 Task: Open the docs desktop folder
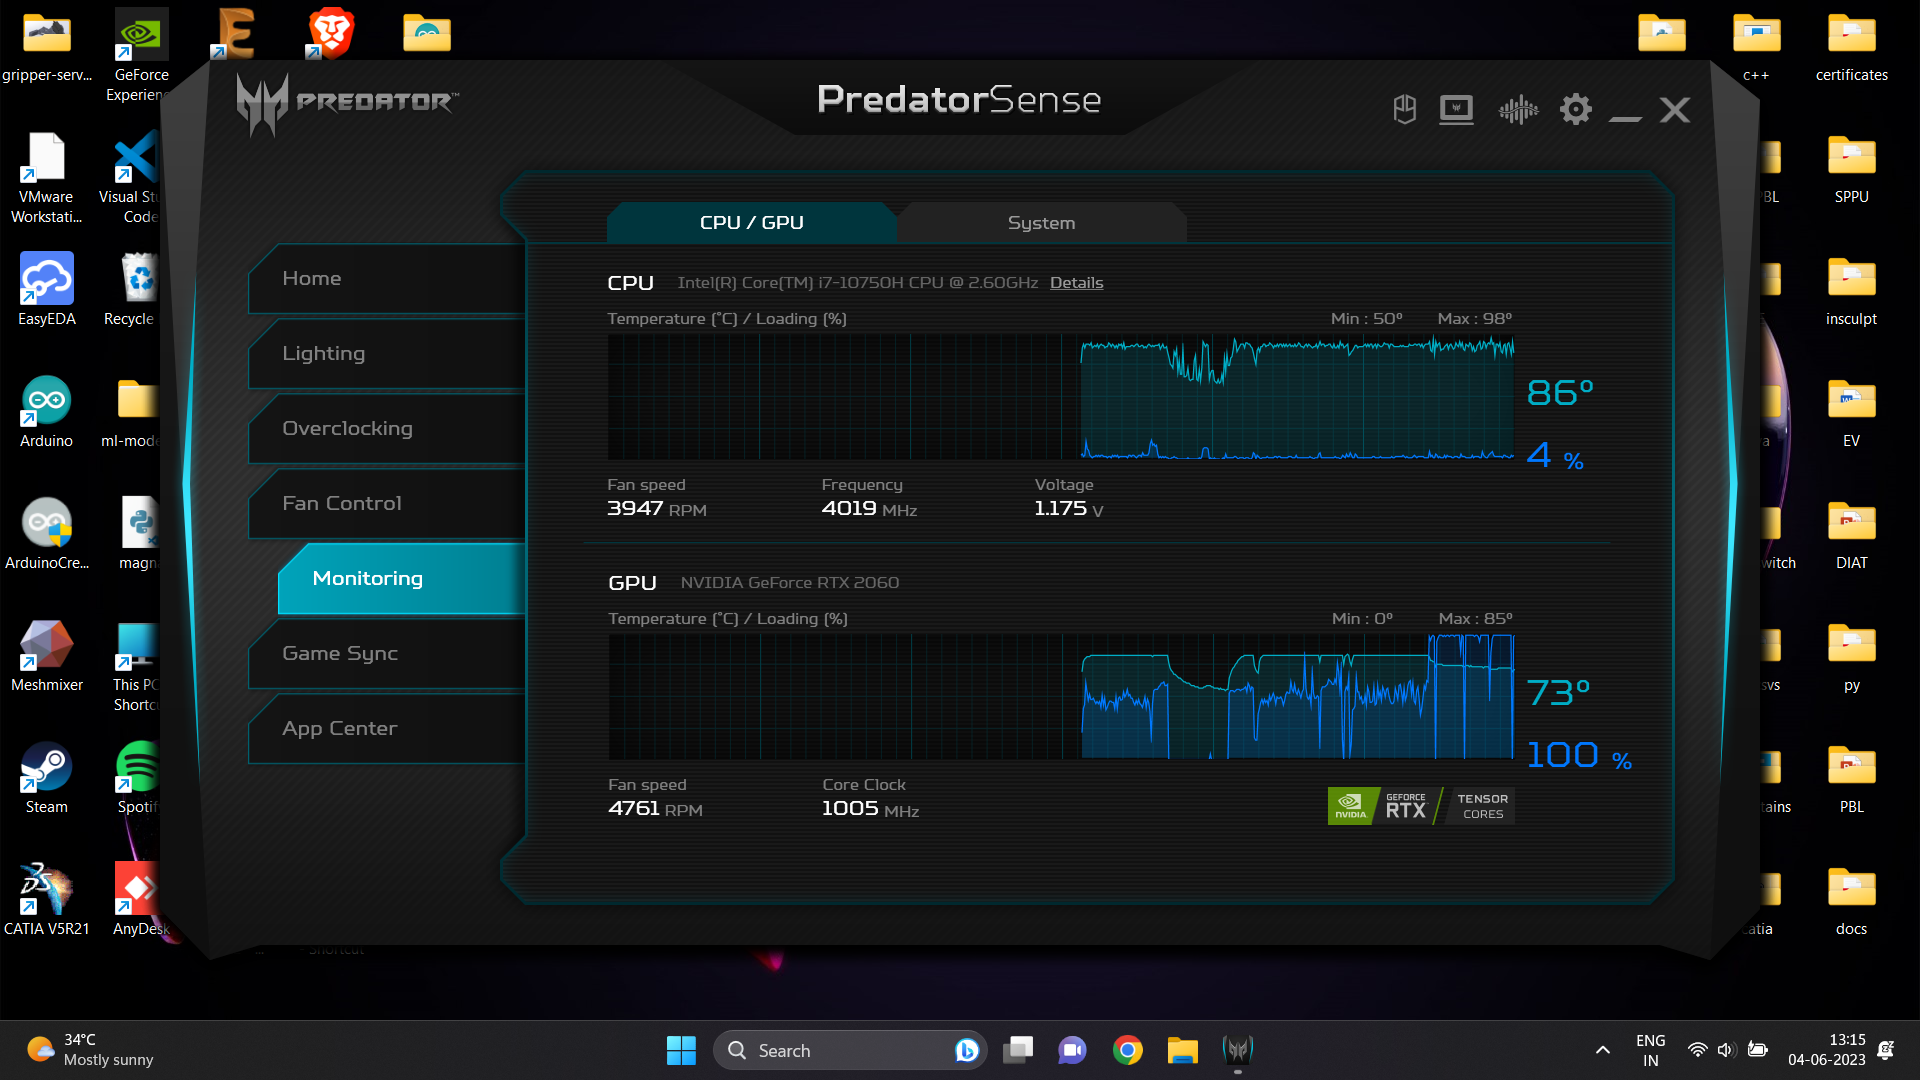[x=1851, y=900]
